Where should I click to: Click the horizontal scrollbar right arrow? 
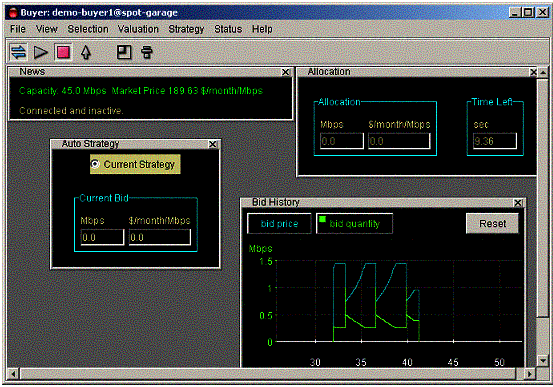(530, 374)
